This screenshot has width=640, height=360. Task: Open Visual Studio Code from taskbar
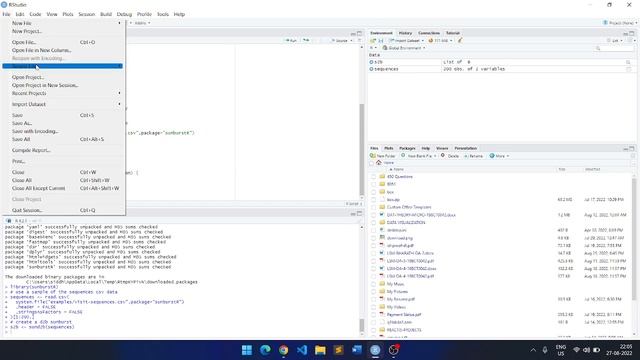(302, 350)
